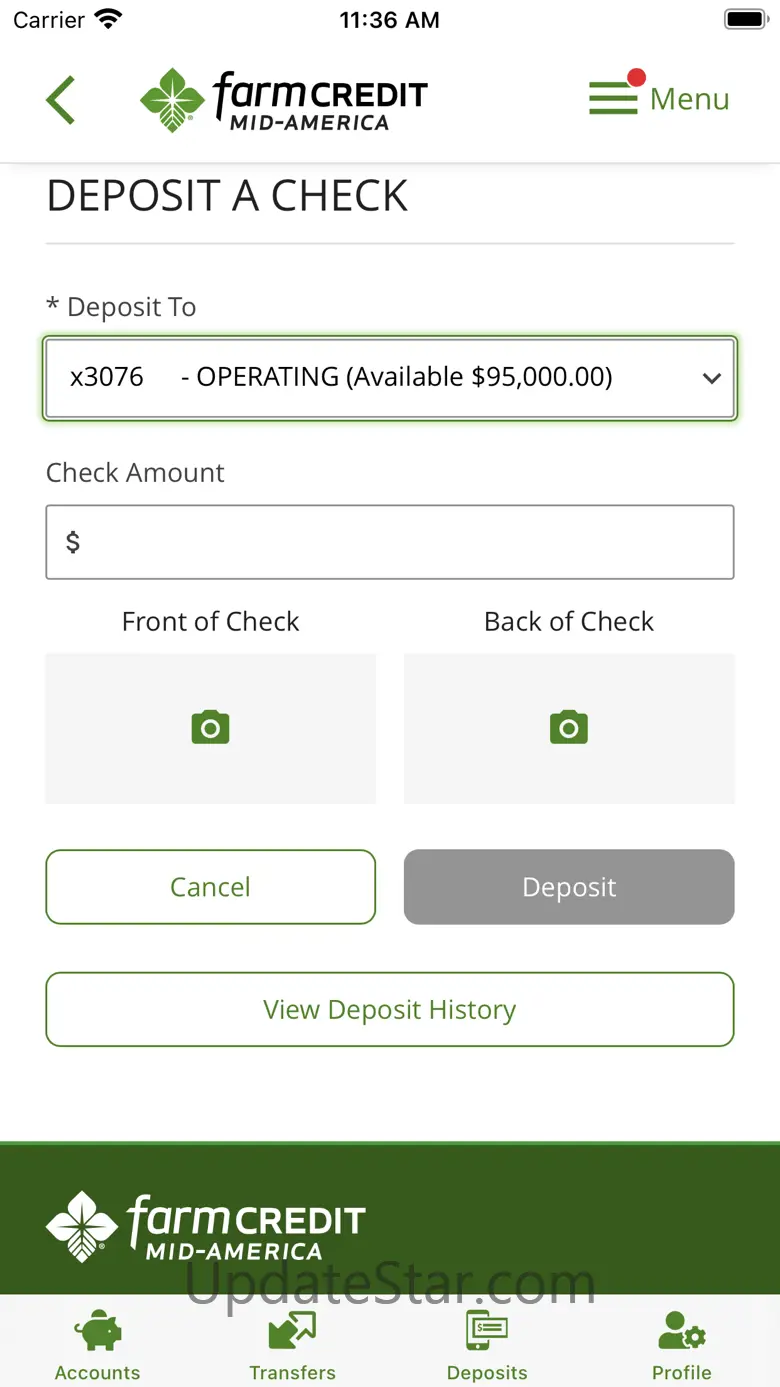Tap the Farm Credit Mid-America header logo
The height and width of the screenshot is (1387, 780).
click(284, 100)
